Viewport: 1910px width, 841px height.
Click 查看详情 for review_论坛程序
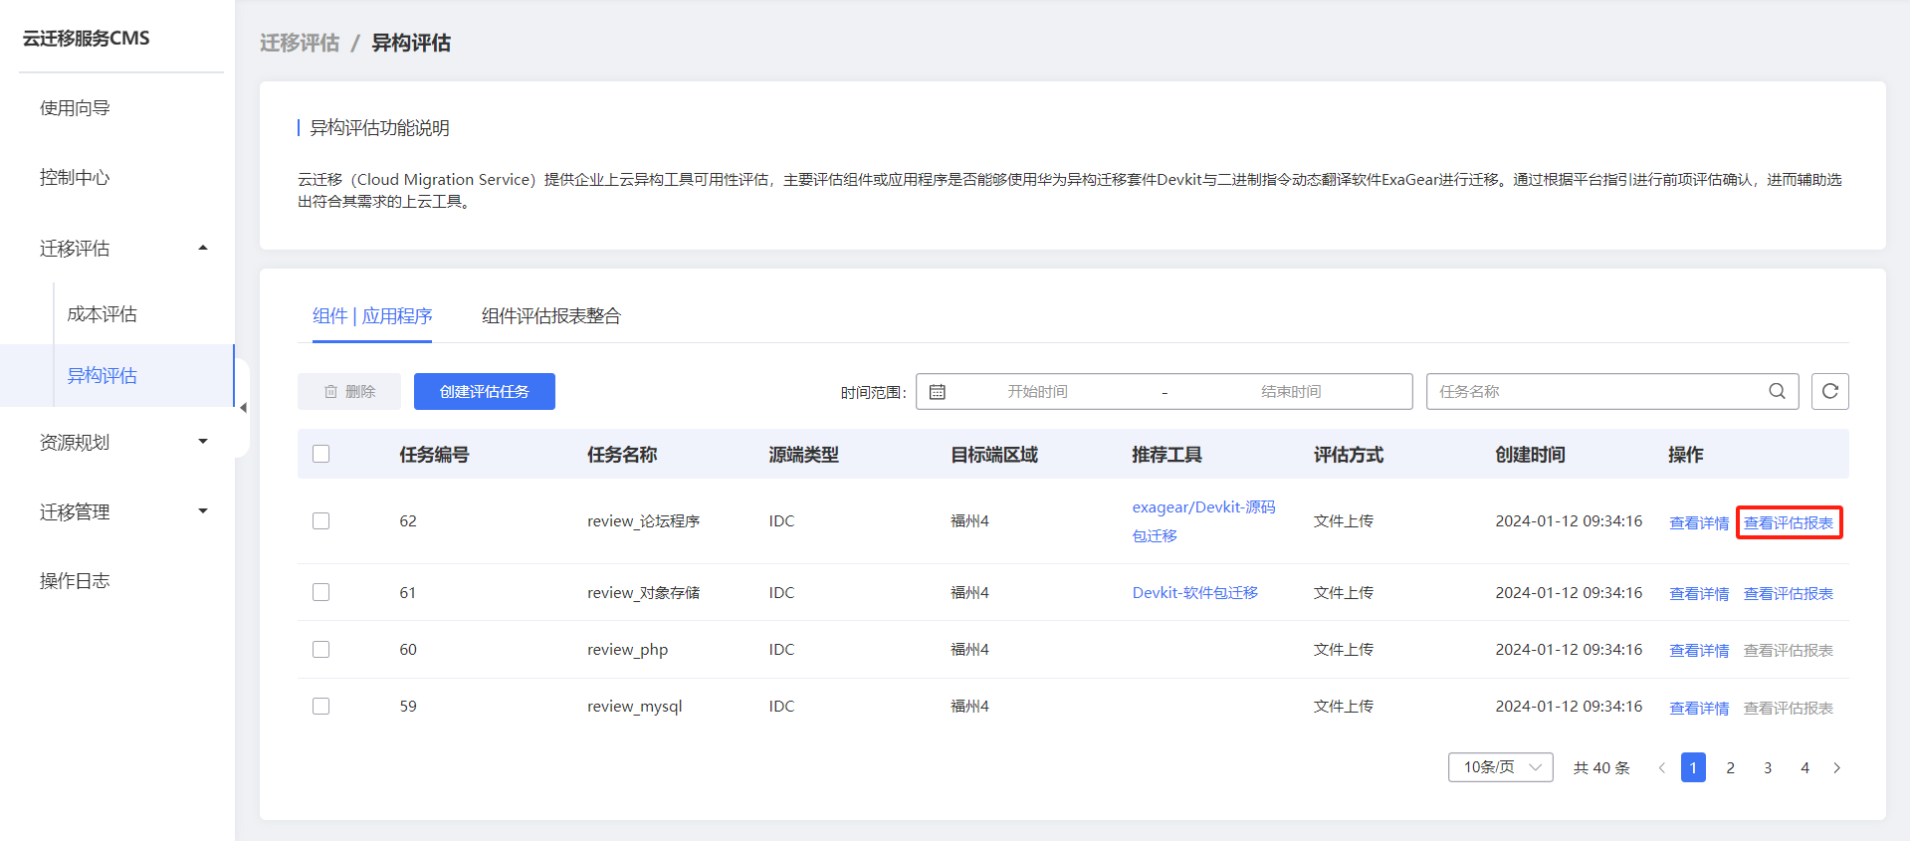click(x=1699, y=523)
